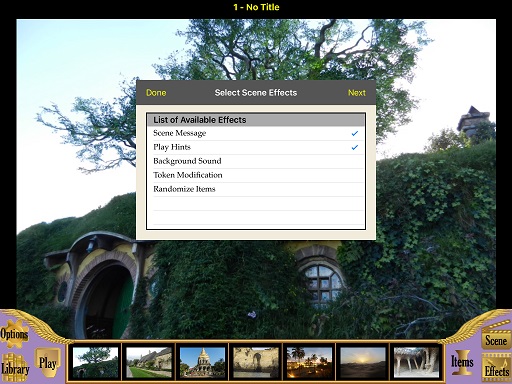512x384 pixels.
Task: Click the '1 - No Title' scene title
Action: pyautogui.click(x=256, y=7)
